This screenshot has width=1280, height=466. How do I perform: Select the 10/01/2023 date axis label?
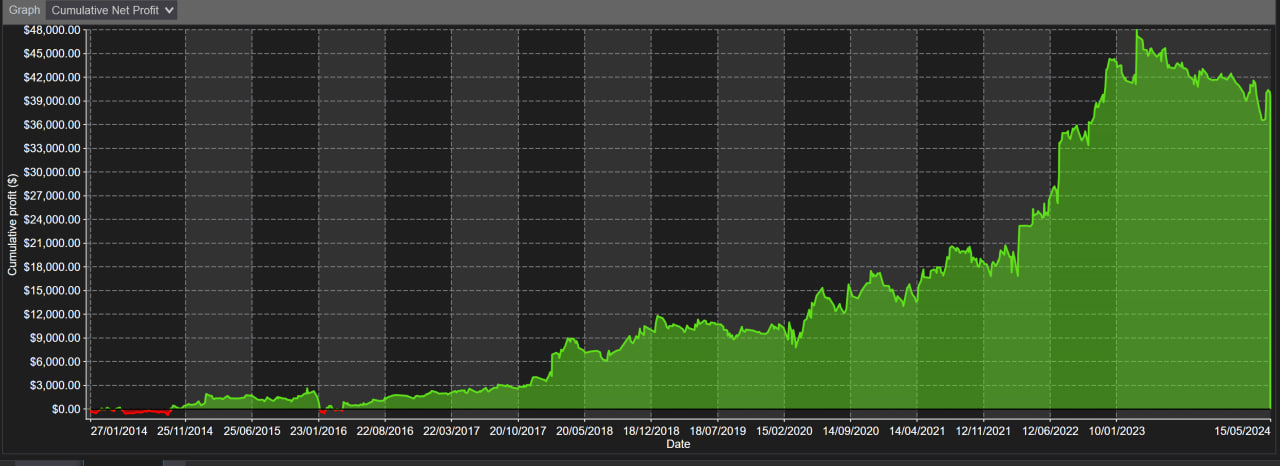coord(1116,431)
